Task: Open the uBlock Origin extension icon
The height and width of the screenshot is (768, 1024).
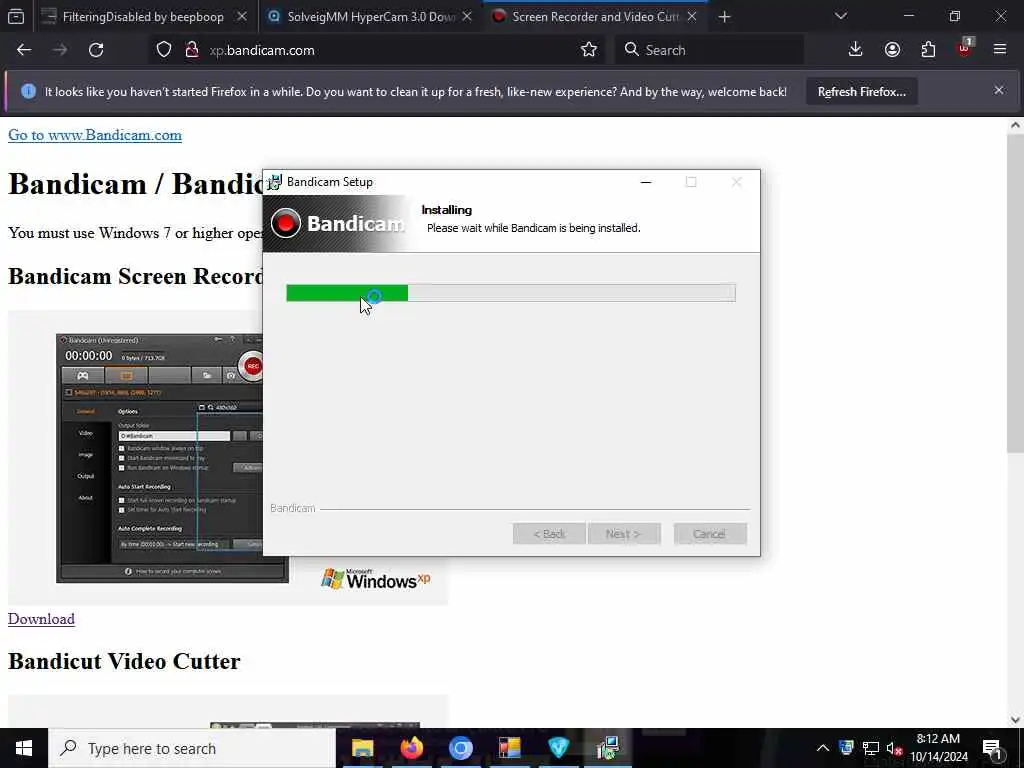Action: pyautogui.click(x=965, y=48)
